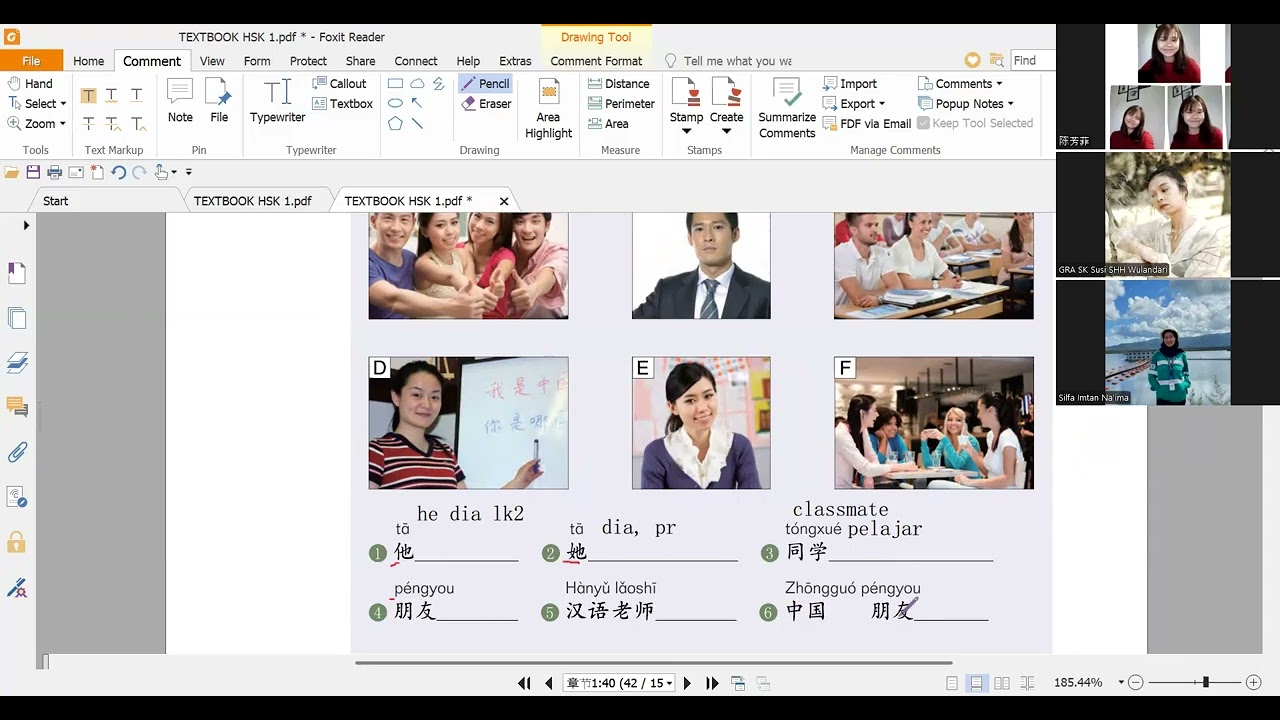Click Summarize Comments
The height and width of the screenshot is (720, 1280).
click(x=787, y=109)
